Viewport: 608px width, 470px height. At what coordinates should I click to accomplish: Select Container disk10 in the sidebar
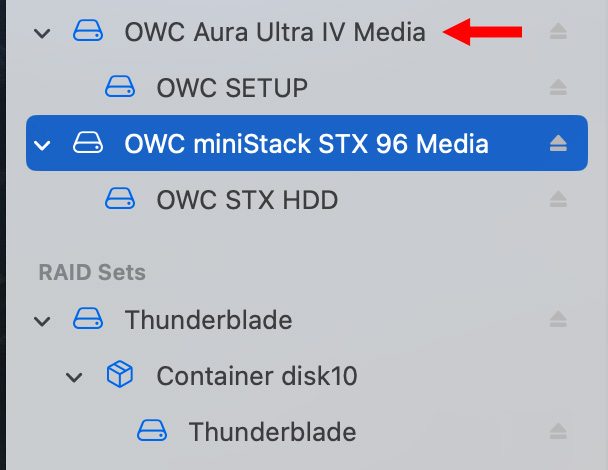257,377
